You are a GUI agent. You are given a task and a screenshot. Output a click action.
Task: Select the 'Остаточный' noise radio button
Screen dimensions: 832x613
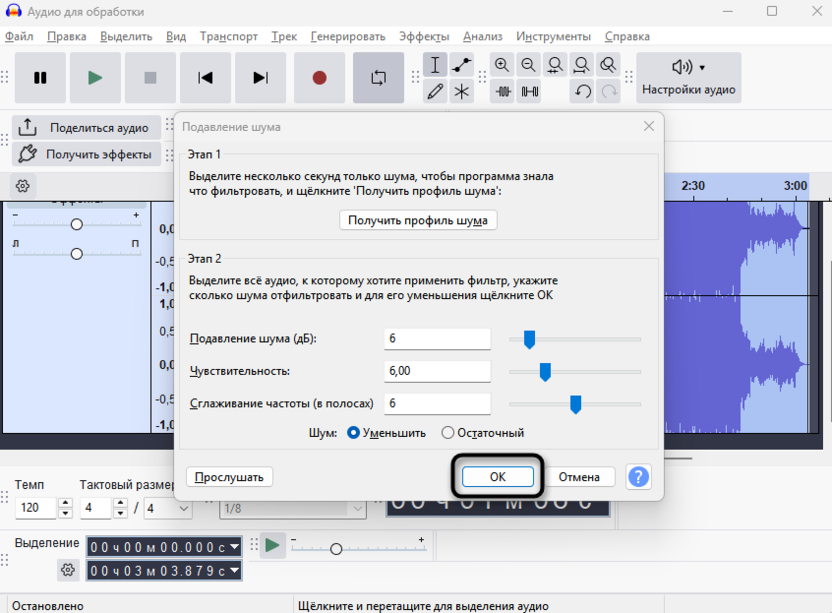[x=447, y=433]
